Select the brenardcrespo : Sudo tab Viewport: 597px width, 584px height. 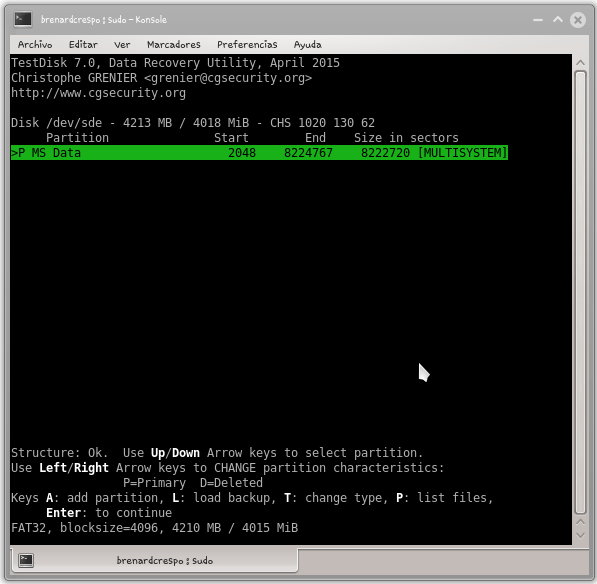pos(155,560)
